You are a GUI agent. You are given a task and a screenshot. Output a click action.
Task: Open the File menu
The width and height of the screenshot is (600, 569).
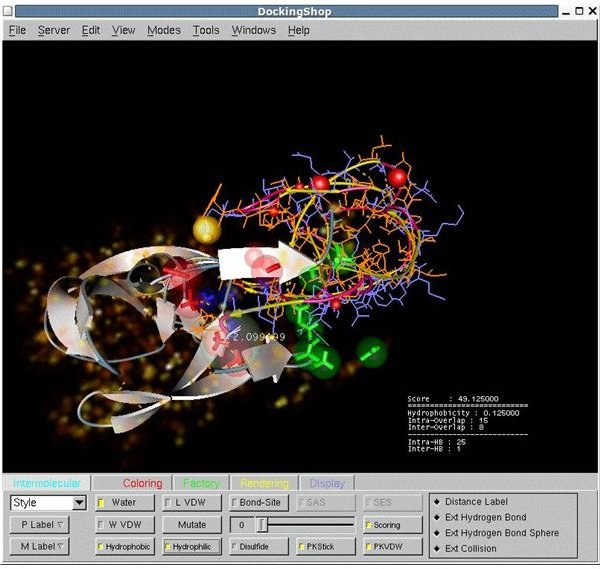[x=17, y=30]
